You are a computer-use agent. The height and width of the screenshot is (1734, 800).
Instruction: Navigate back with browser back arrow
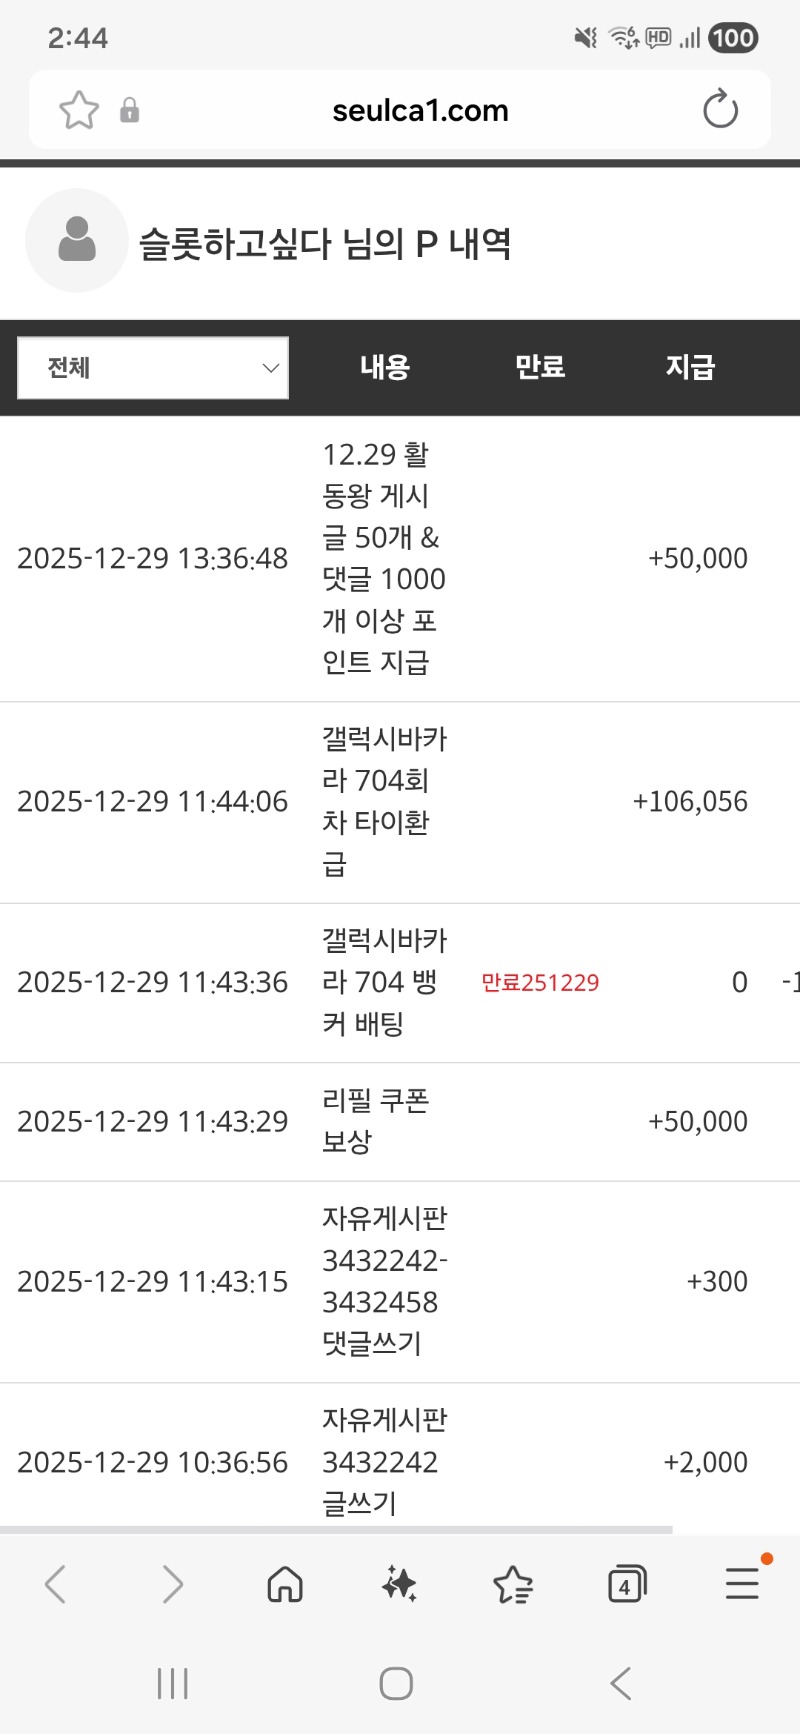tap(56, 1584)
